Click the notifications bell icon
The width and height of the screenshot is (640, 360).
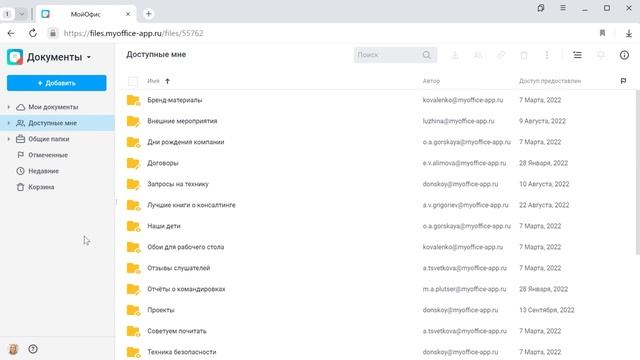601,55
